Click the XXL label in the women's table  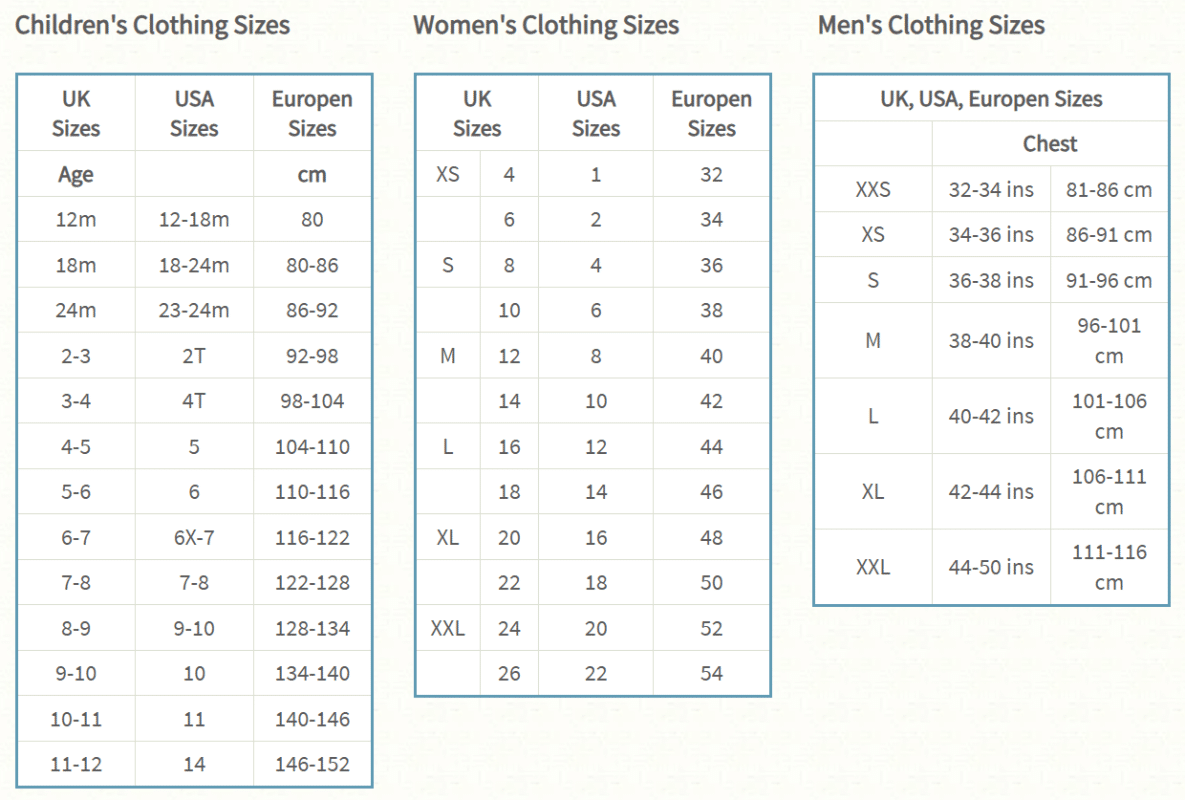click(447, 629)
